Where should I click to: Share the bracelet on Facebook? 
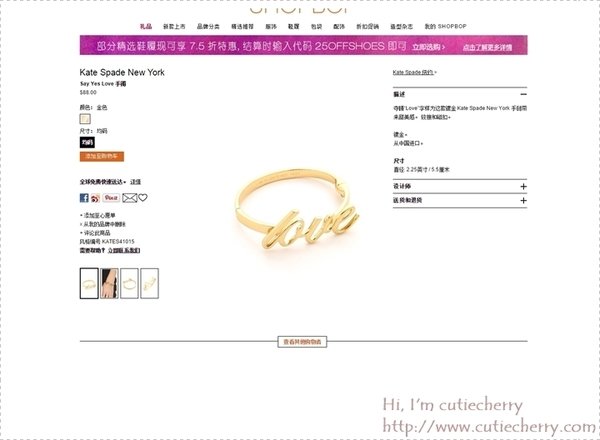pos(84,198)
